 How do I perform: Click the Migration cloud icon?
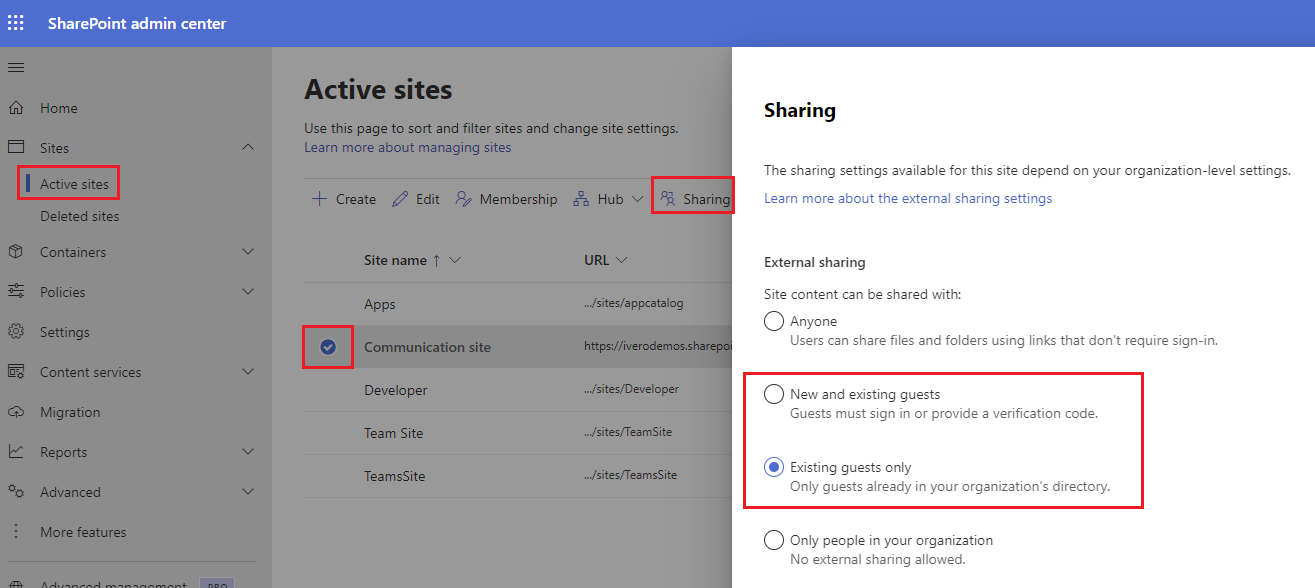16,411
